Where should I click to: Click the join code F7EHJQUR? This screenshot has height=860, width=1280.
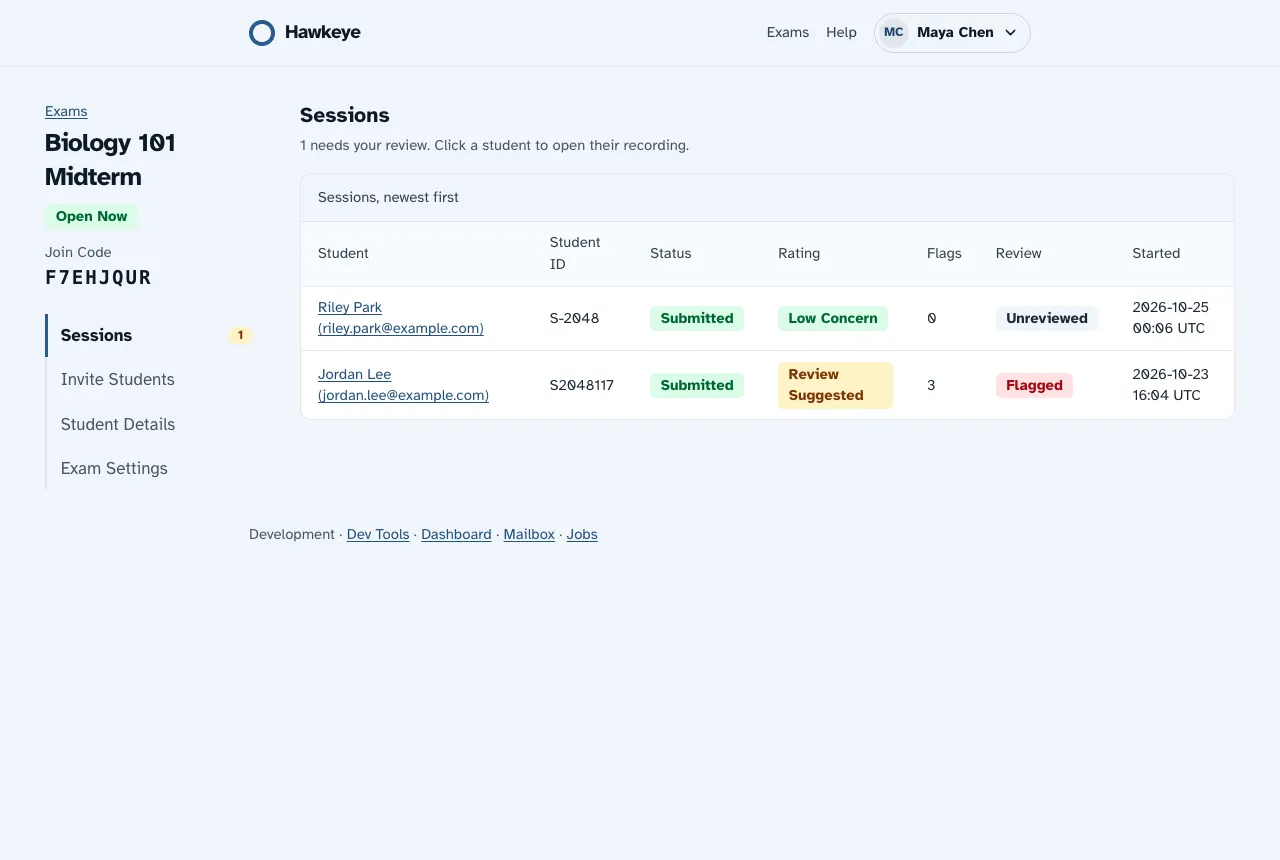pos(98,278)
